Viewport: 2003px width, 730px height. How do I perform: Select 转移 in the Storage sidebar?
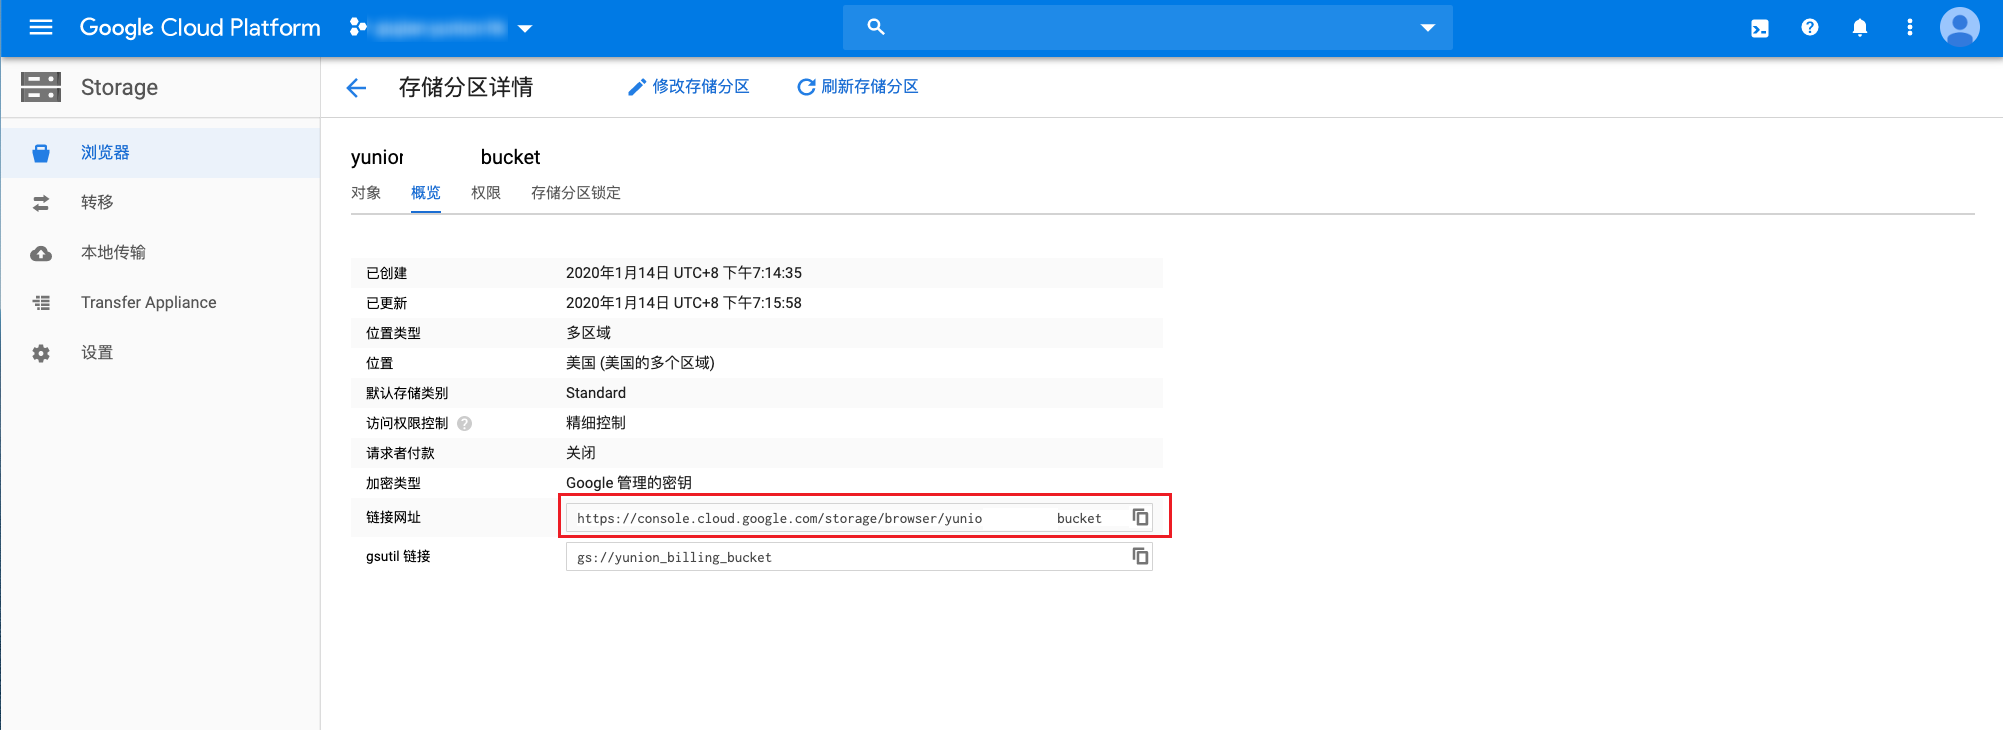[x=97, y=202]
